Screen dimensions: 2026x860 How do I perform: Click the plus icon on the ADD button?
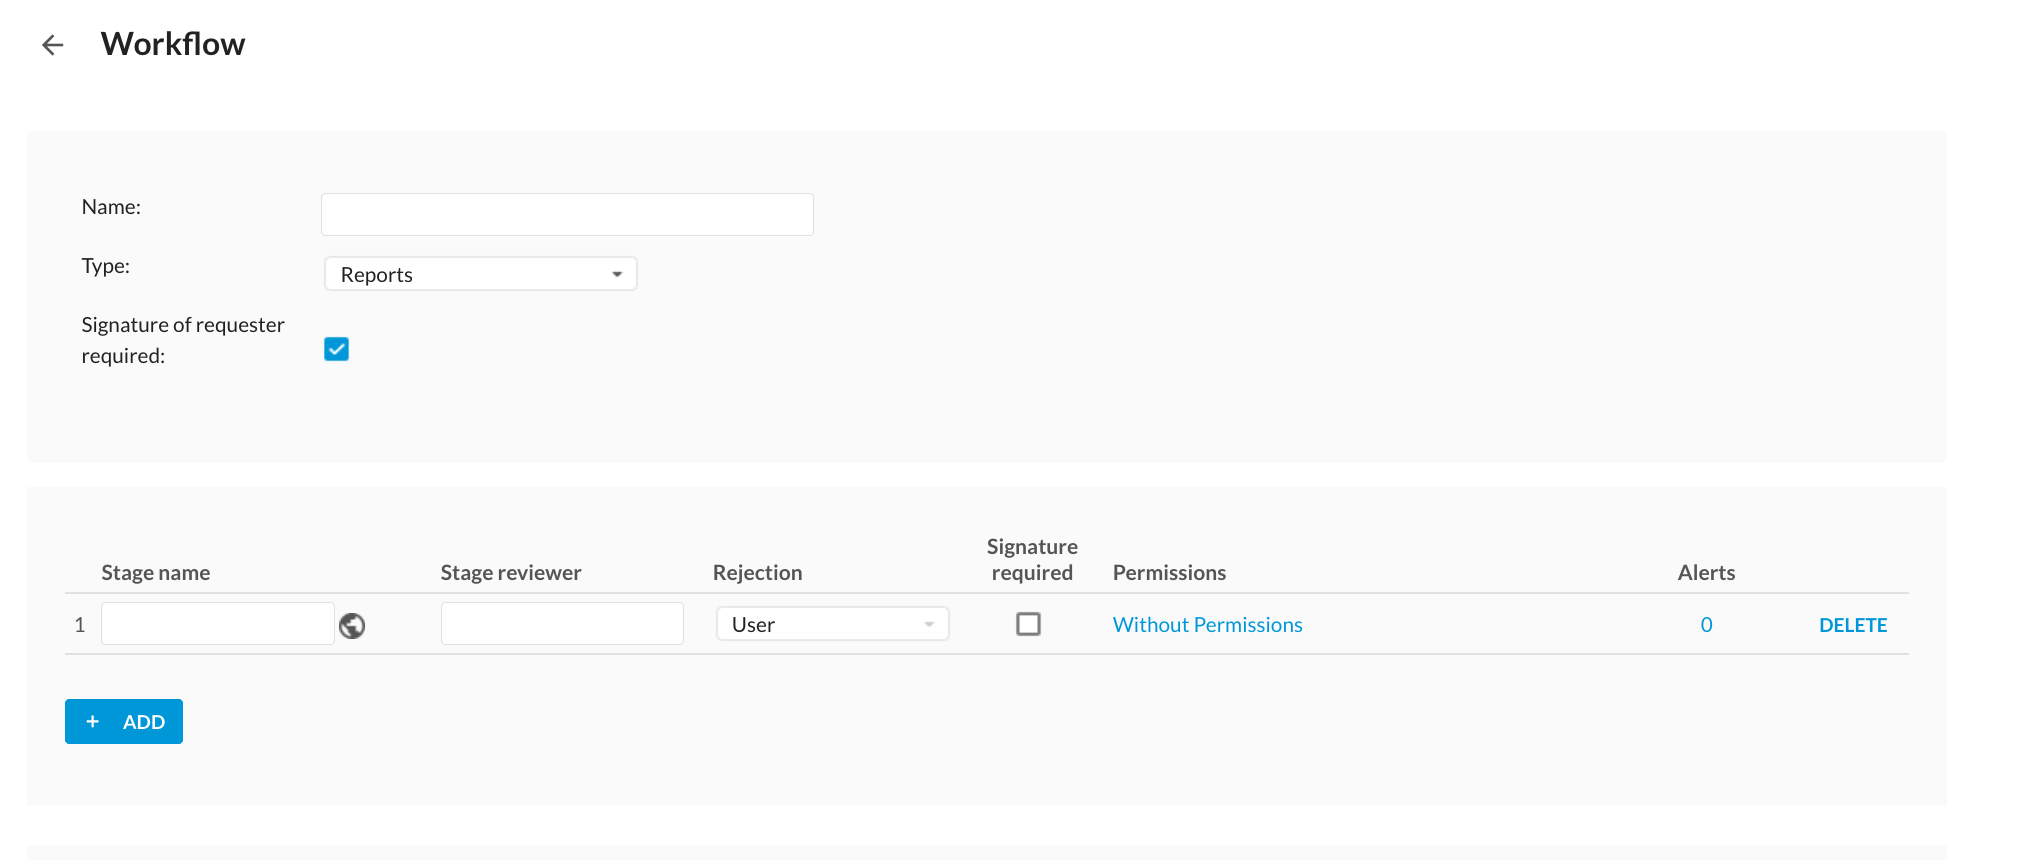[93, 722]
